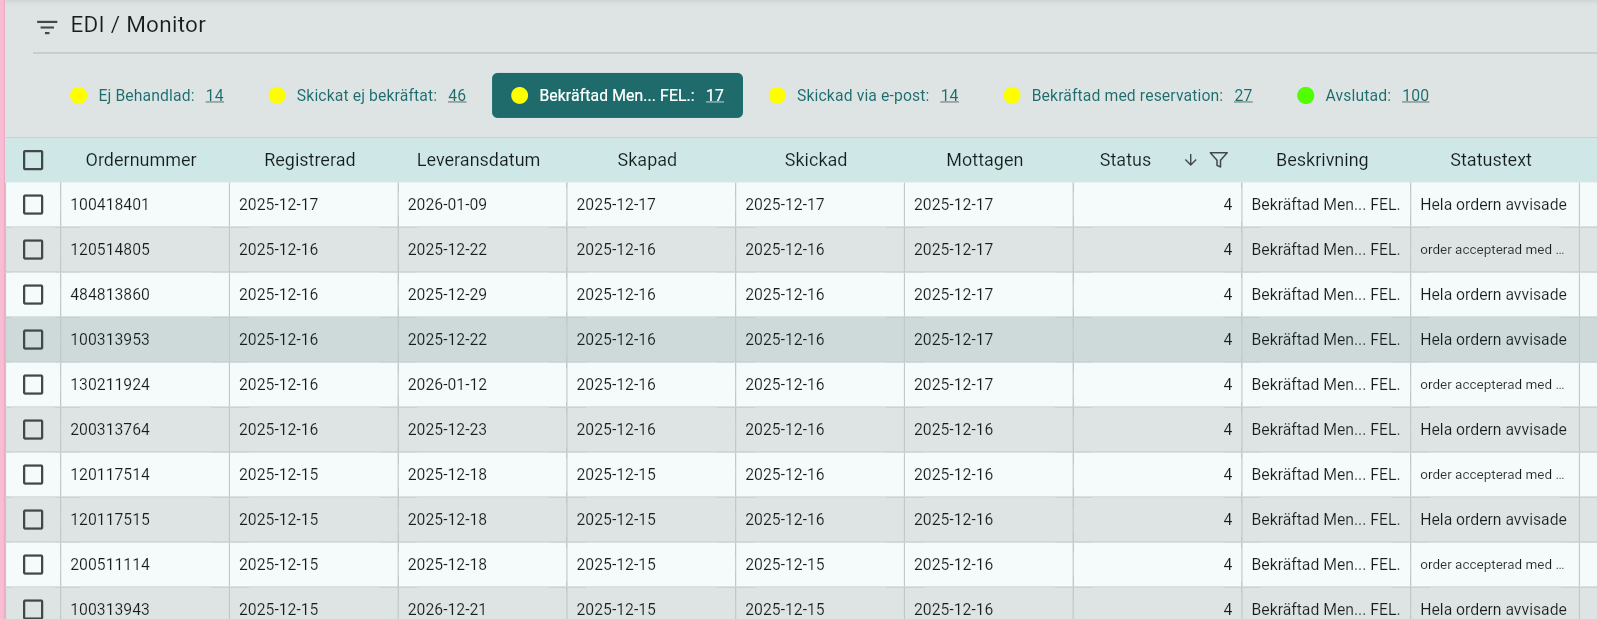Viewport: 1597px width, 619px height.
Task: Check the row for order 200511114
Action: click(x=33, y=565)
